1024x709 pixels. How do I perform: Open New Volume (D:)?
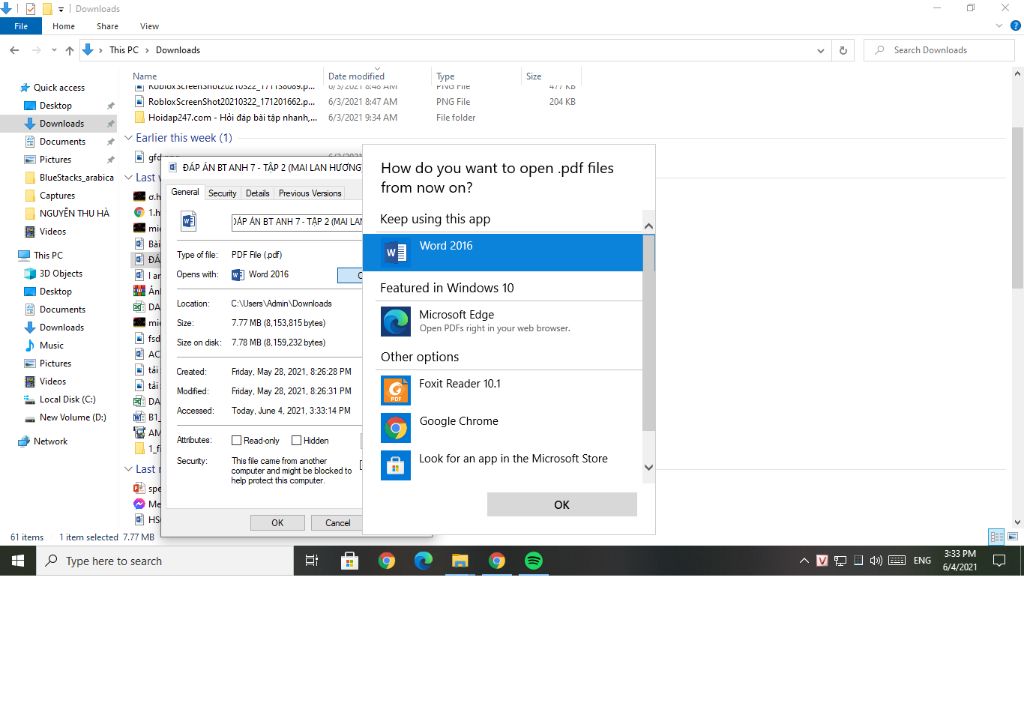pos(72,417)
